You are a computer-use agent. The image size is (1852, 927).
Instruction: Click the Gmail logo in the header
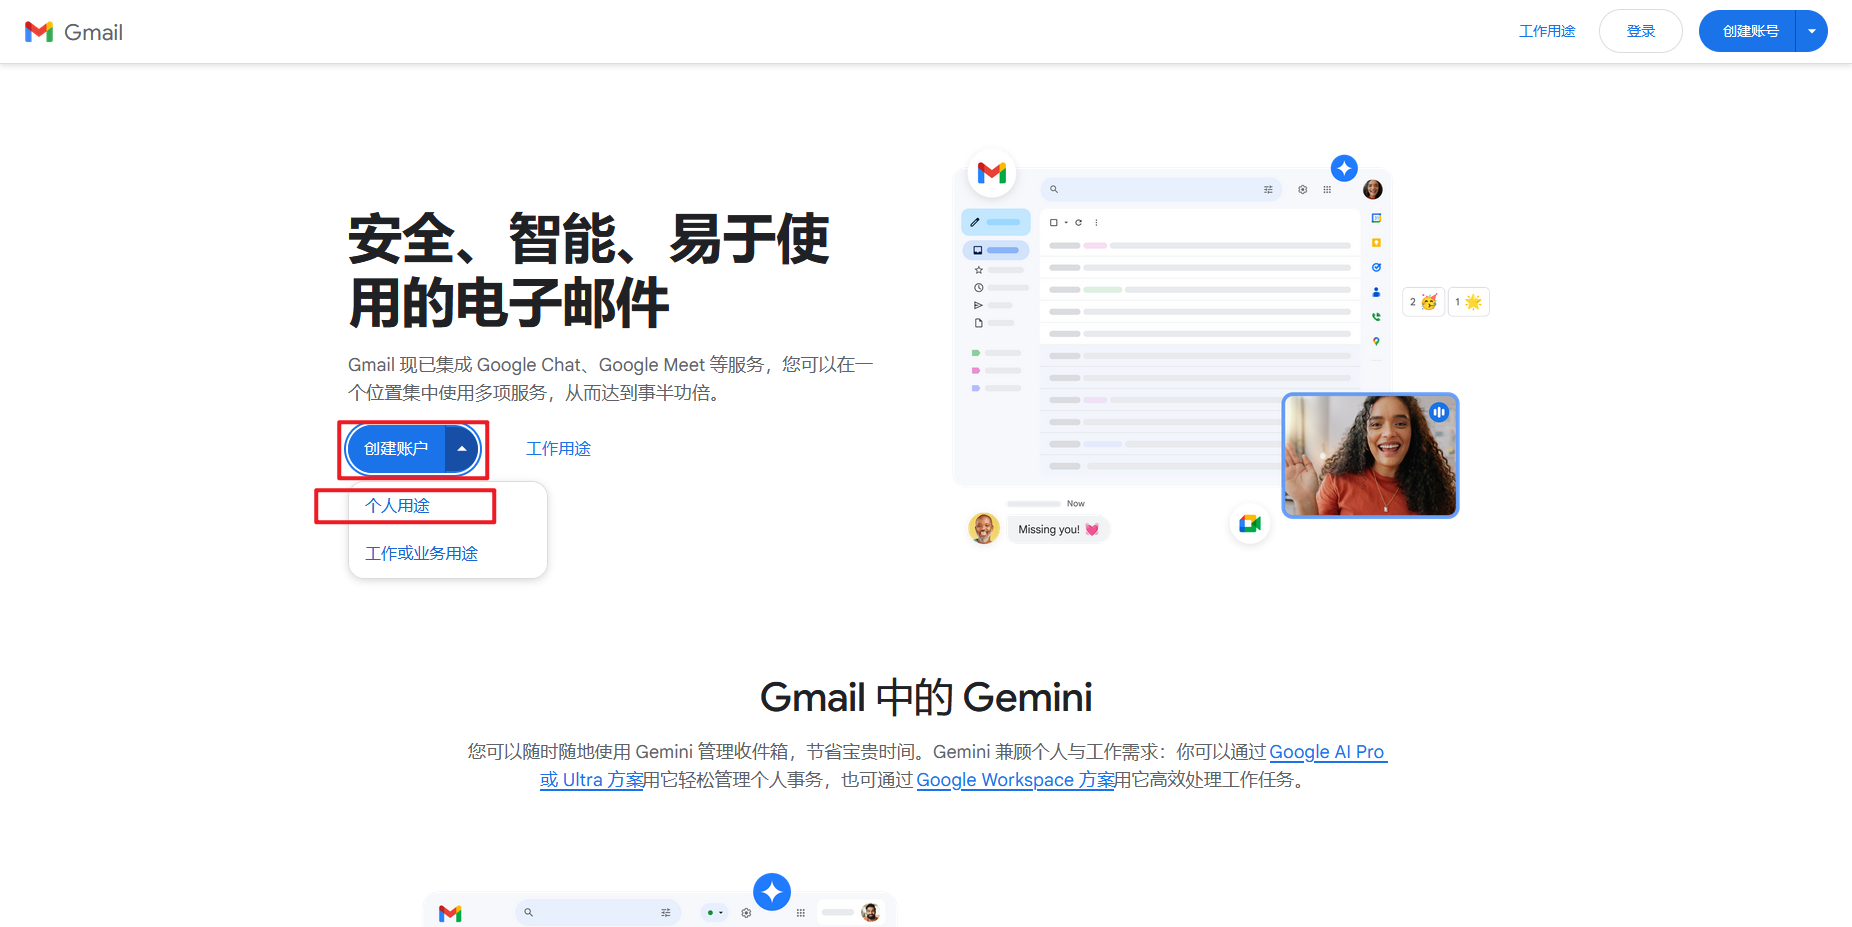(74, 32)
